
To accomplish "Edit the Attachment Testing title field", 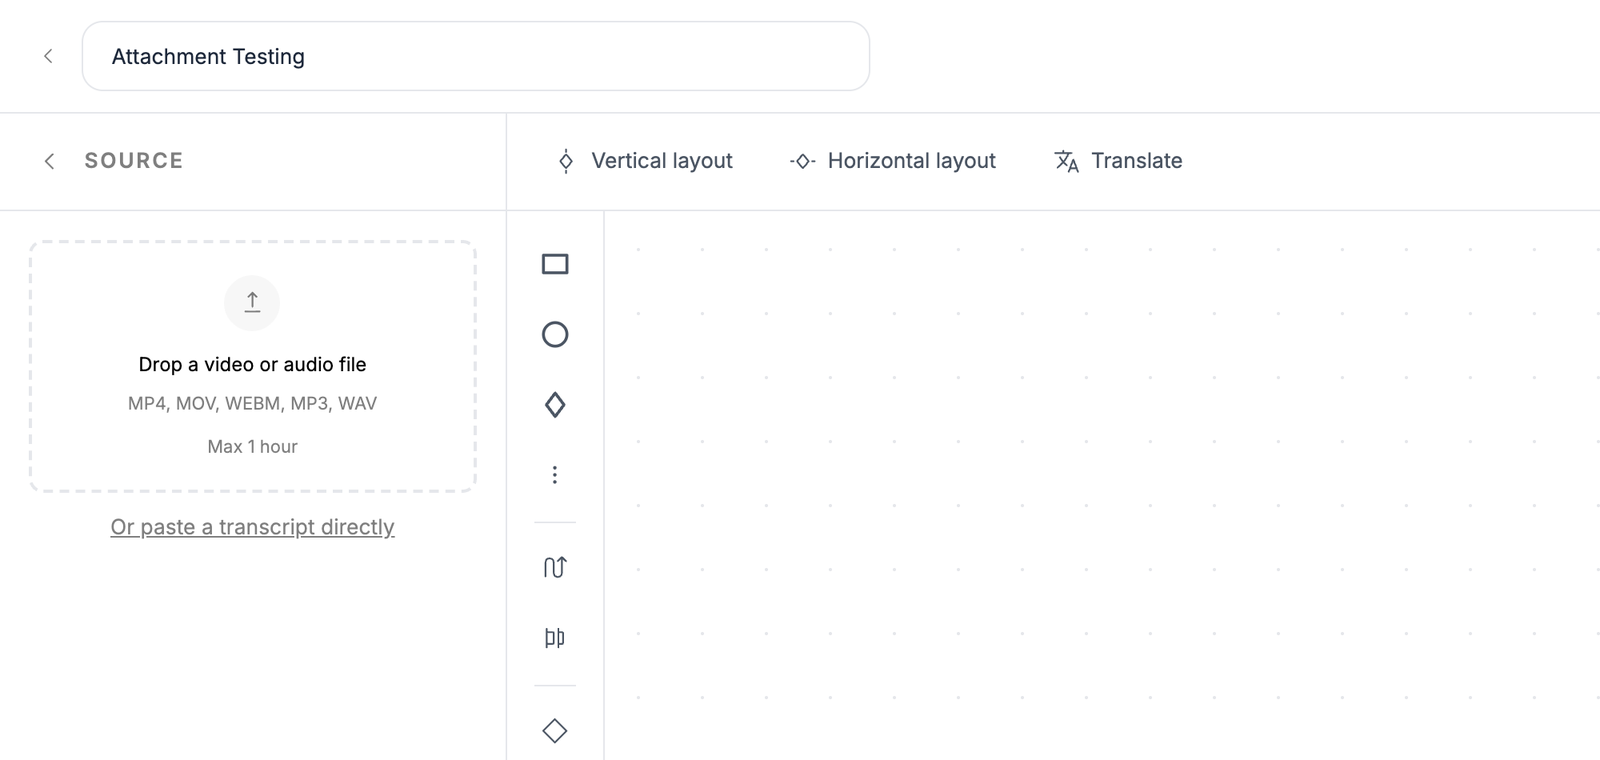I will (x=476, y=56).
